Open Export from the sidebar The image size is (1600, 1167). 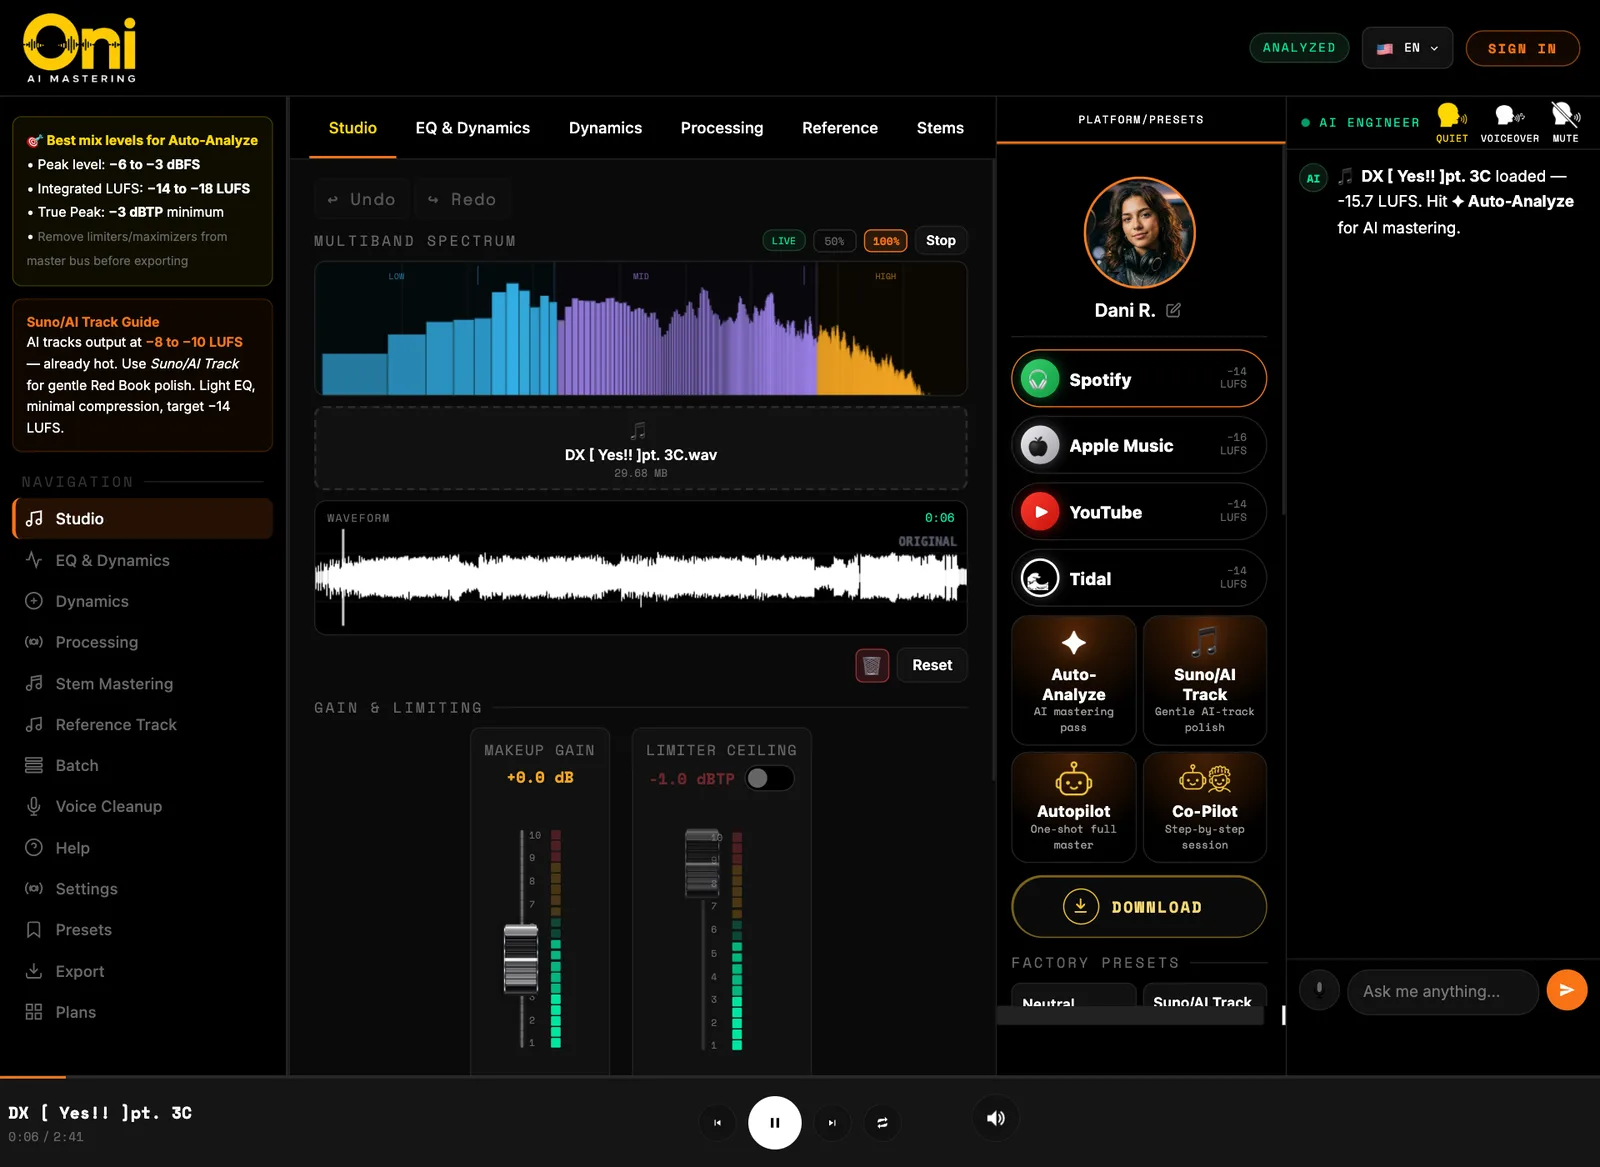(x=142, y=971)
